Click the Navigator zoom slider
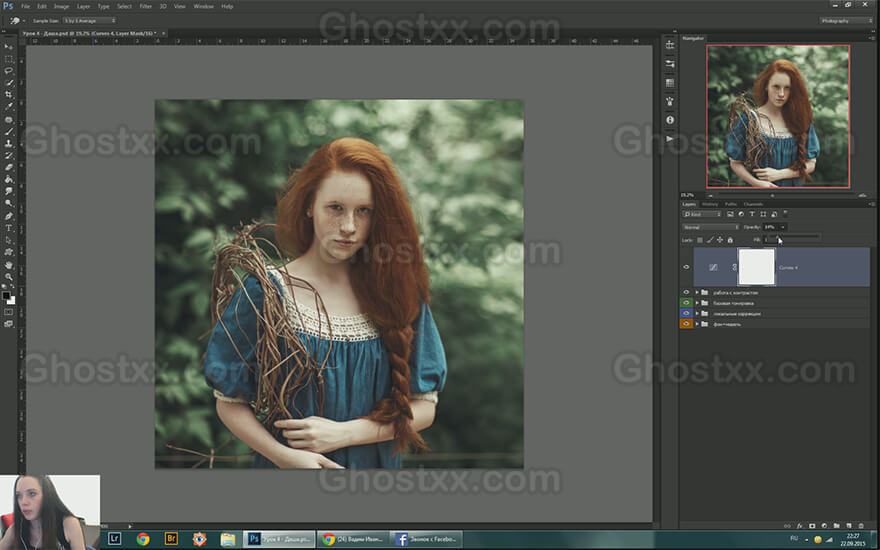 coord(772,195)
